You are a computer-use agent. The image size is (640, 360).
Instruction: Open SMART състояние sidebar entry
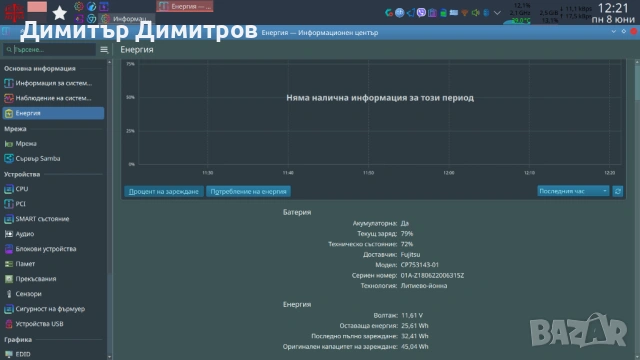click(53, 219)
